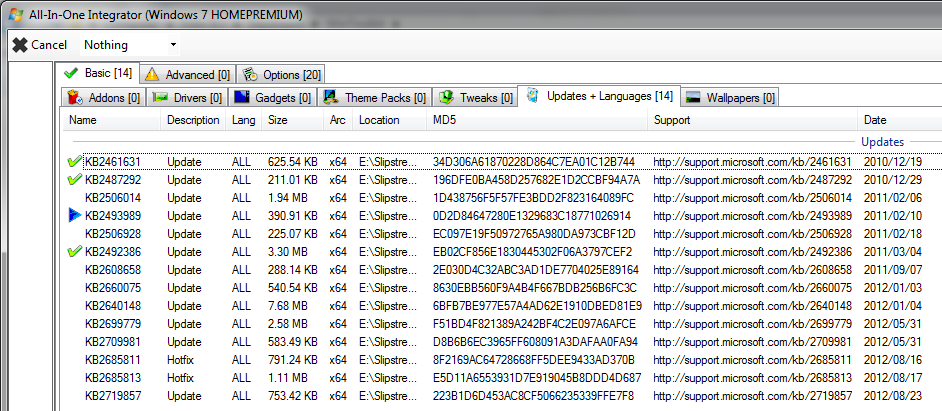Click the warning triangle icon on the Advanced tab

(152, 75)
